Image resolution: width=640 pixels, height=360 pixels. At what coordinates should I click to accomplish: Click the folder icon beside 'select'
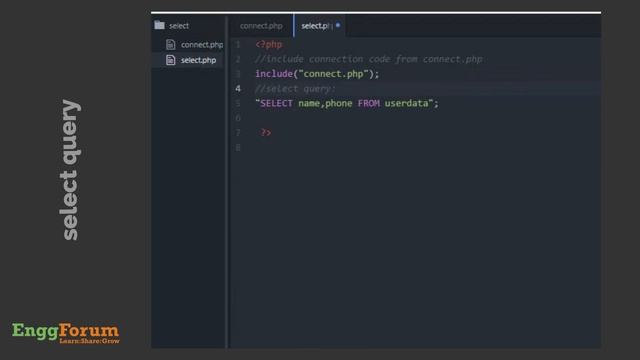click(x=160, y=25)
